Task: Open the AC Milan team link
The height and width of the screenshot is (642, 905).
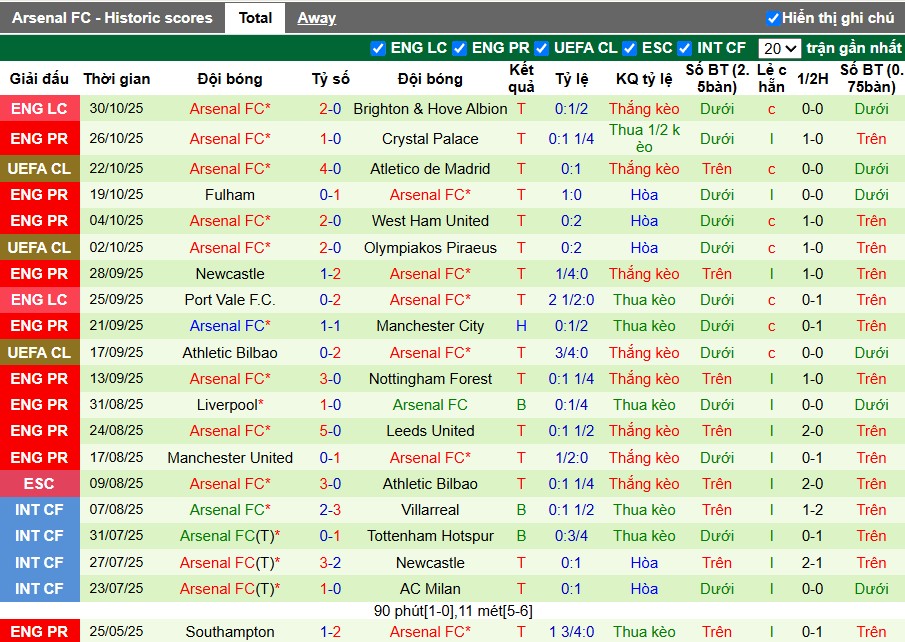Action: pyautogui.click(x=430, y=589)
